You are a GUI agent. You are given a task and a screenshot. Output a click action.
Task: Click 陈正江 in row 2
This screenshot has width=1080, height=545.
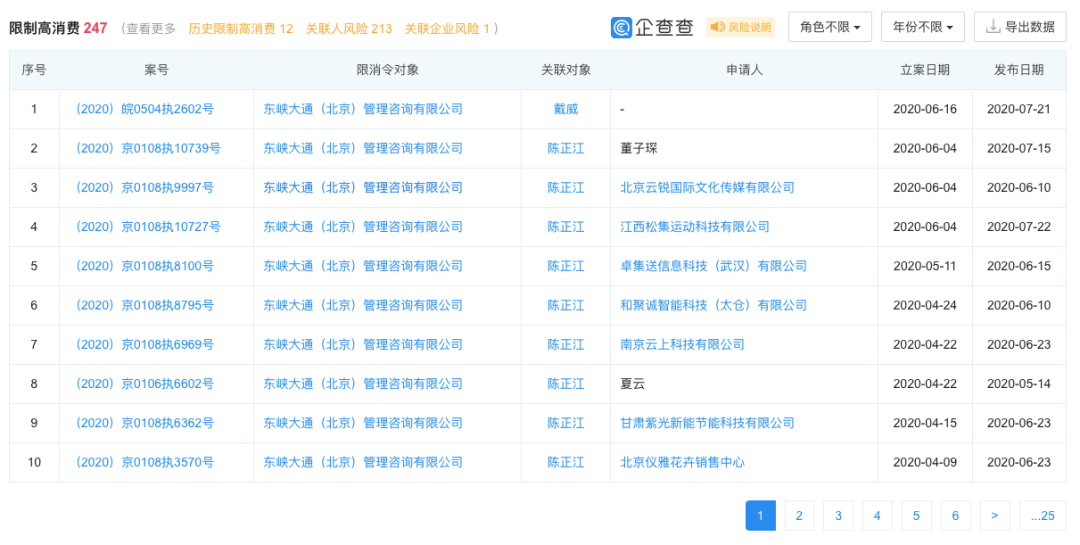click(565, 148)
